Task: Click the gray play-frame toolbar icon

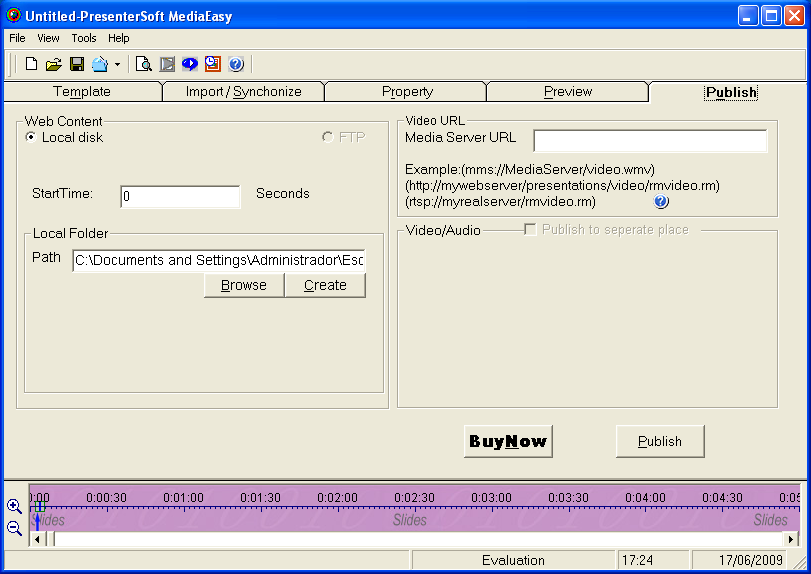Action: pos(167,64)
